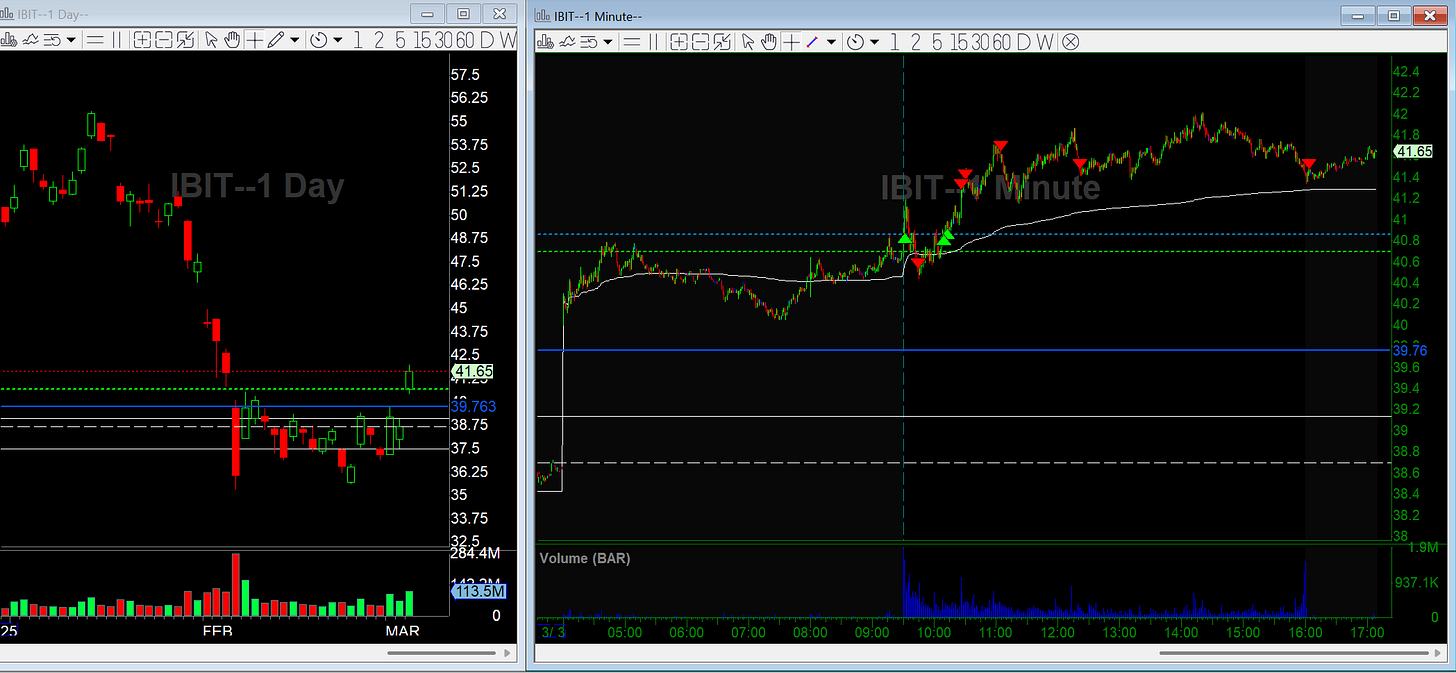Switch 1 Day window to 5-minute timeframe
The width and height of the screenshot is (1456, 673).
click(x=400, y=40)
